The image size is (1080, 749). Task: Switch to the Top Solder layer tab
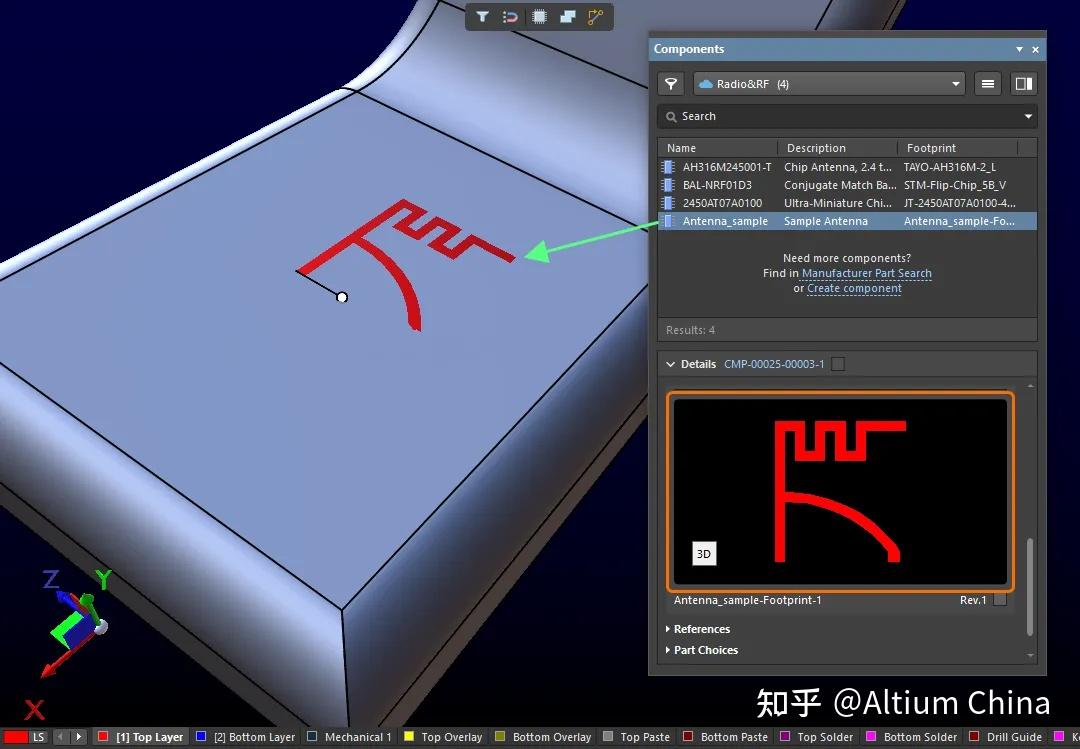pos(816,737)
